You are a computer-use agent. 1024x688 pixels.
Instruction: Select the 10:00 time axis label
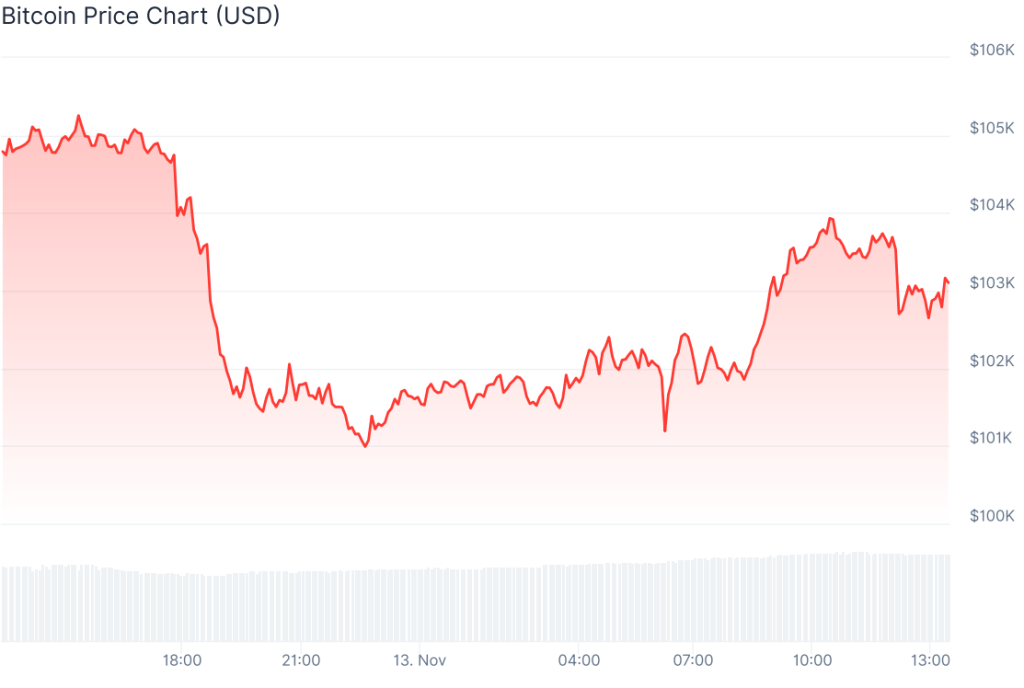(x=812, y=660)
